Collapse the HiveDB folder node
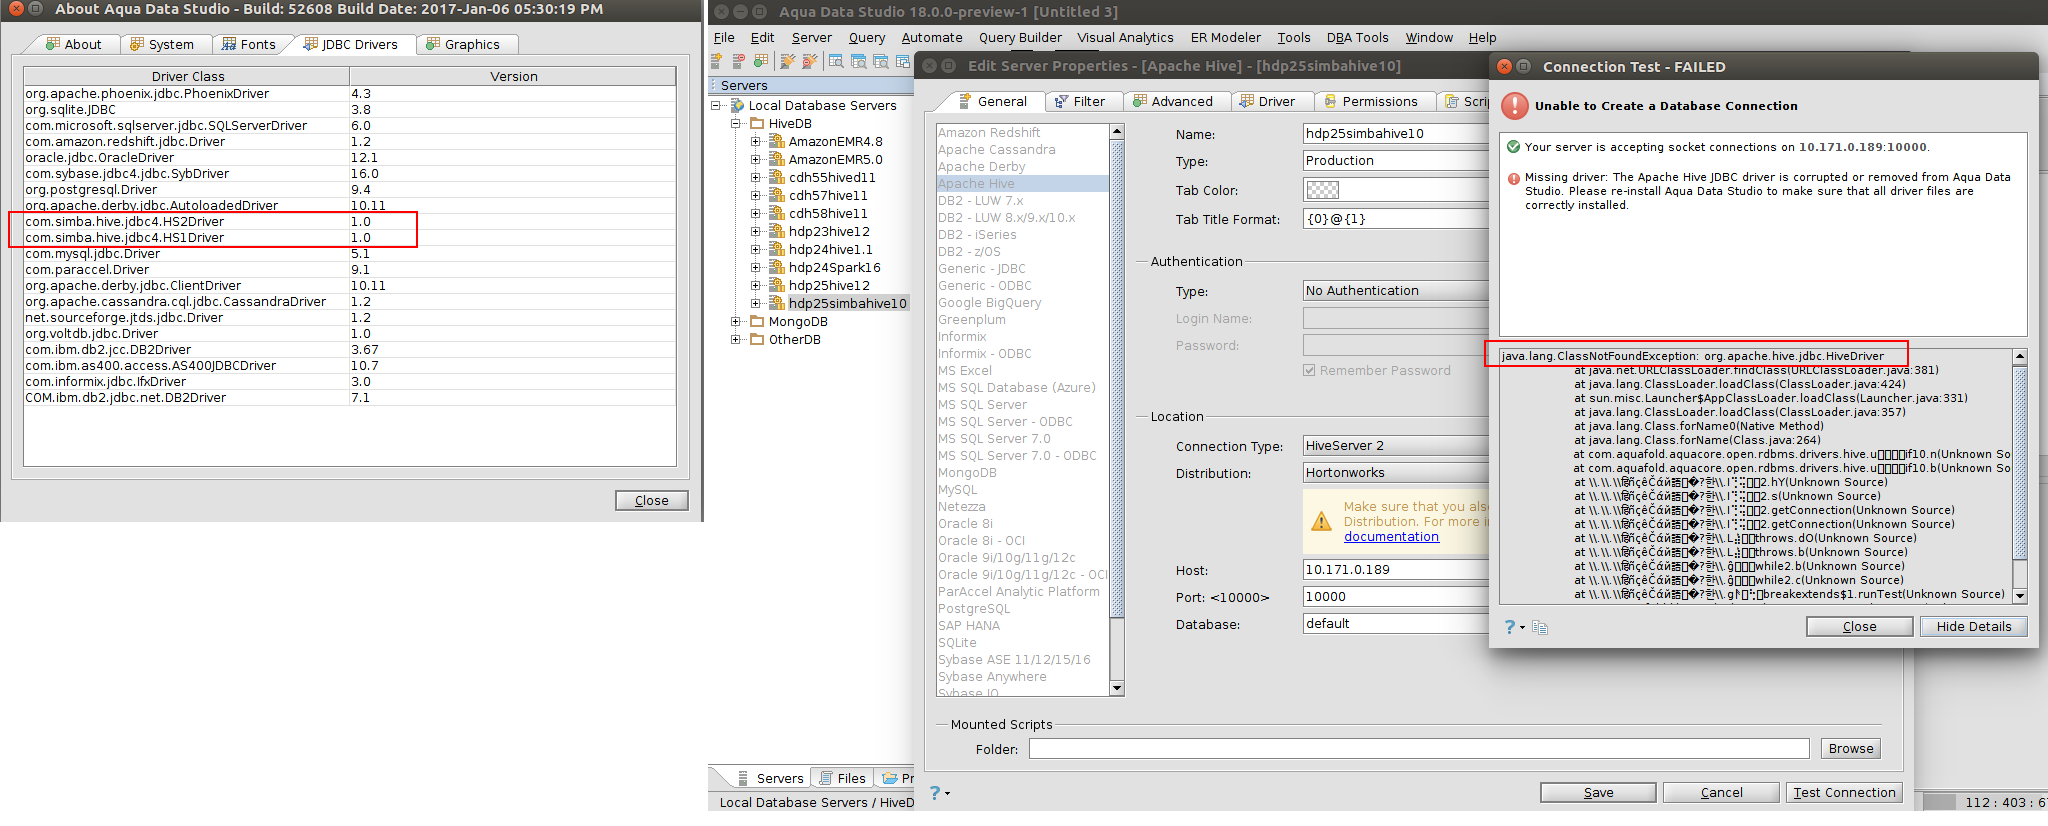This screenshot has height=826, width=2048. coord(736,123)
